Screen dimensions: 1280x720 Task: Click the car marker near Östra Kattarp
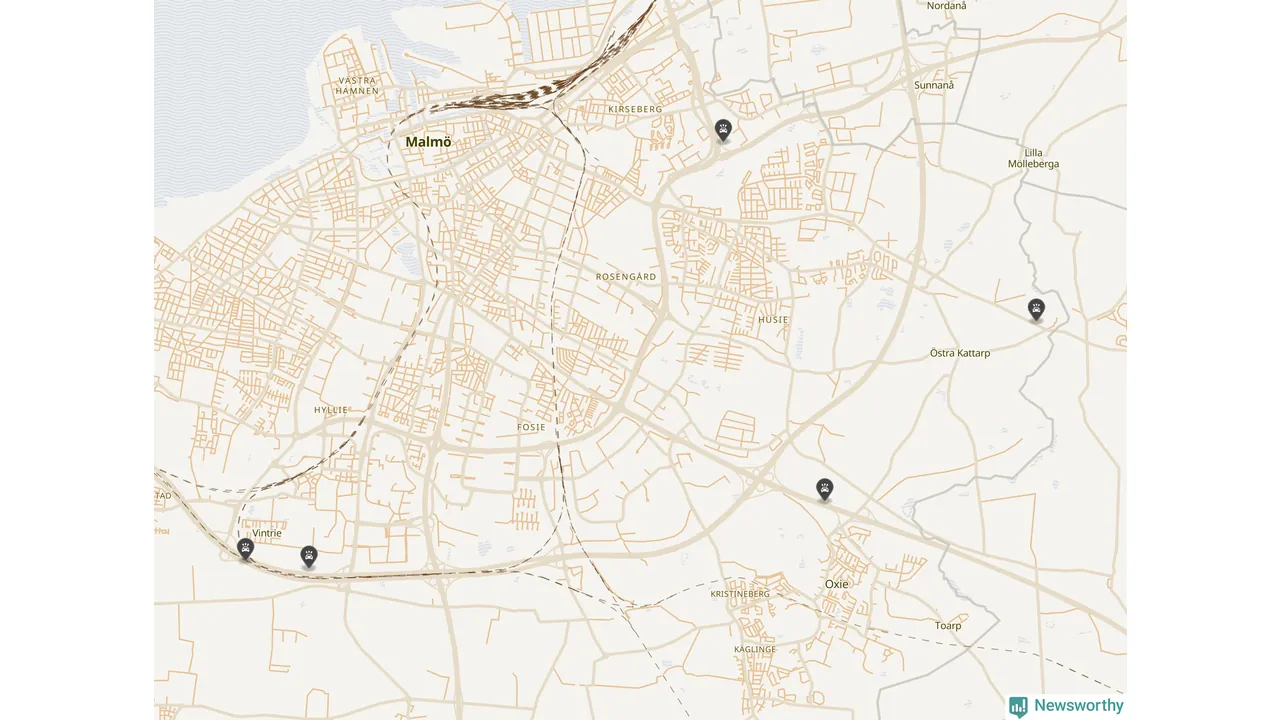pyautogui.click(x=1036, y=310)
